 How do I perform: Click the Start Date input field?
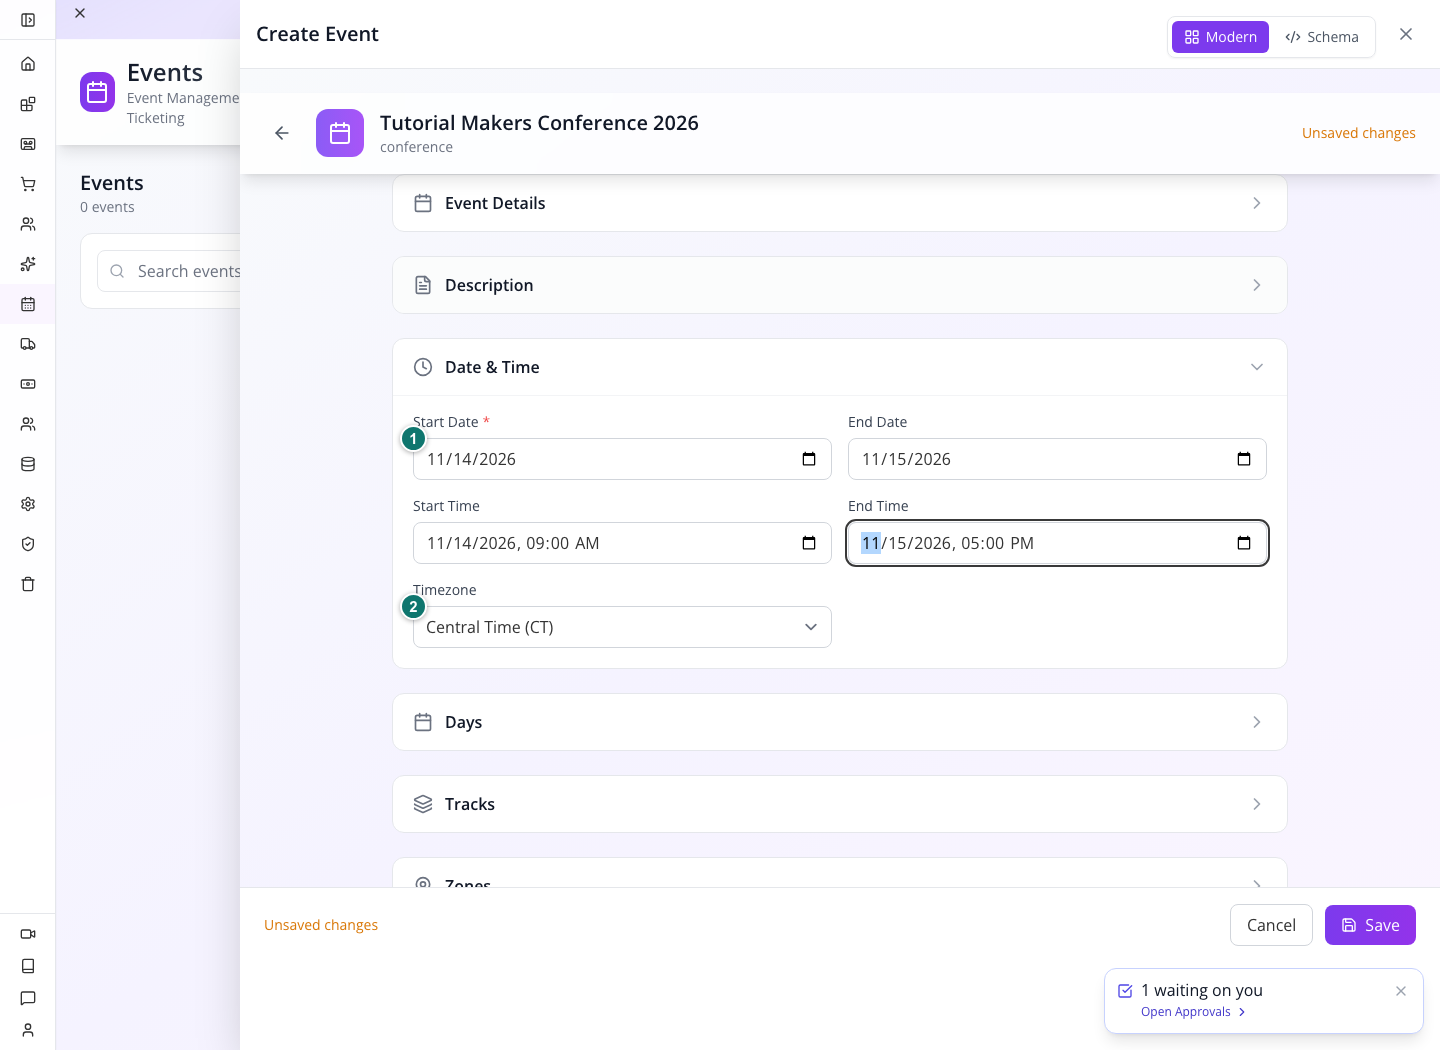(622, 459)
